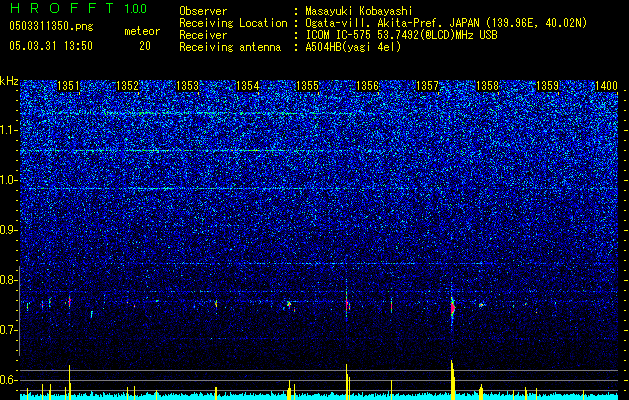
Task: Click the 1359 time axis marker
Action: pos(548,86)
